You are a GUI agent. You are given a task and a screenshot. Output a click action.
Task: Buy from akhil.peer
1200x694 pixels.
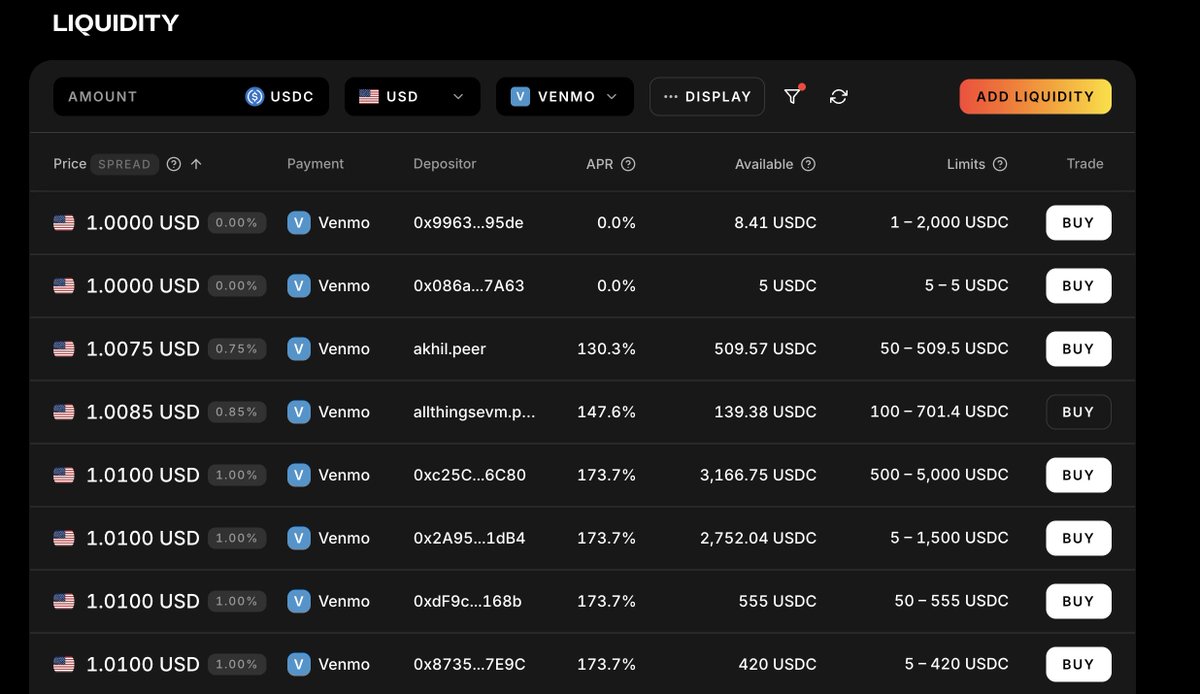1078,348
